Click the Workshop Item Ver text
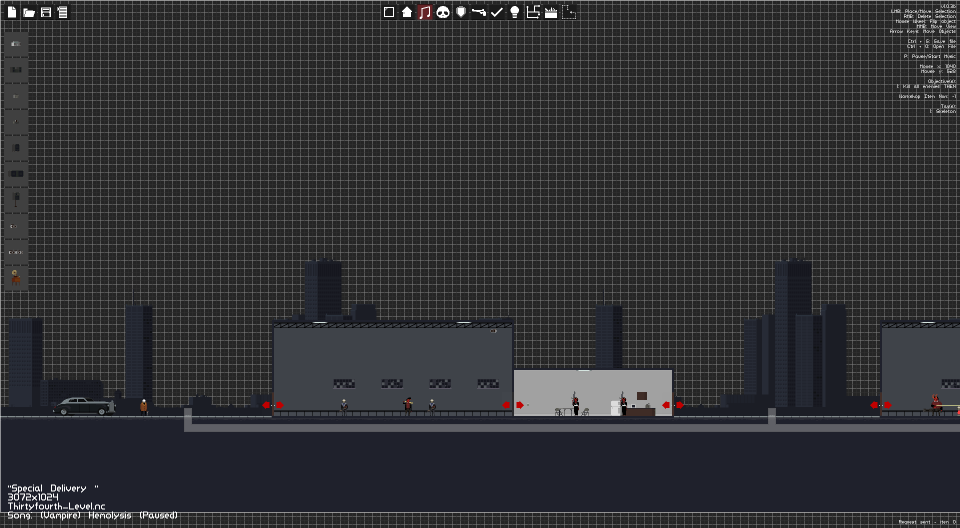The image size is (960, 528). pos(928,96)
